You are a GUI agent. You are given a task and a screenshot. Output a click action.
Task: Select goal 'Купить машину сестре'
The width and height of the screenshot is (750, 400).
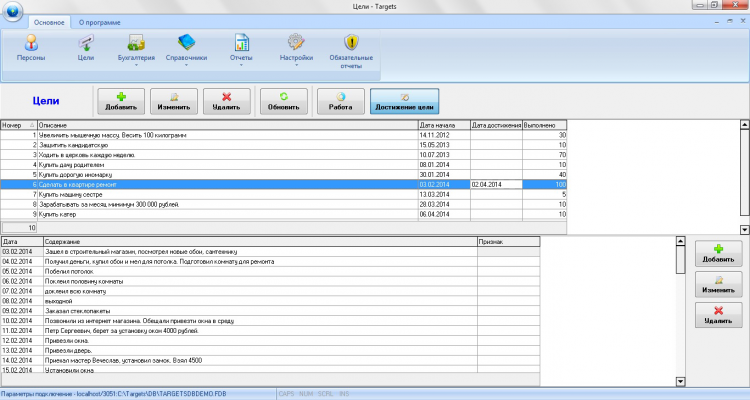tap(283, 195)
